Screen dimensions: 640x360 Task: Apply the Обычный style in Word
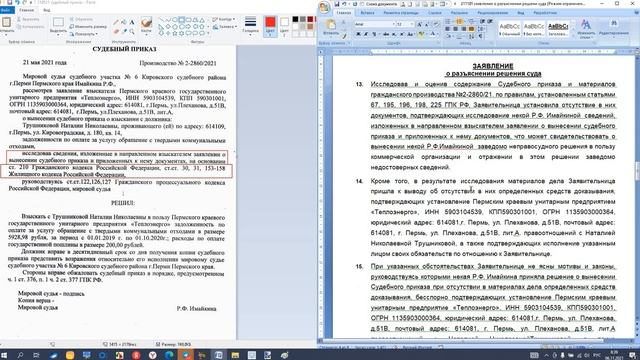click(x=509, y=29)
